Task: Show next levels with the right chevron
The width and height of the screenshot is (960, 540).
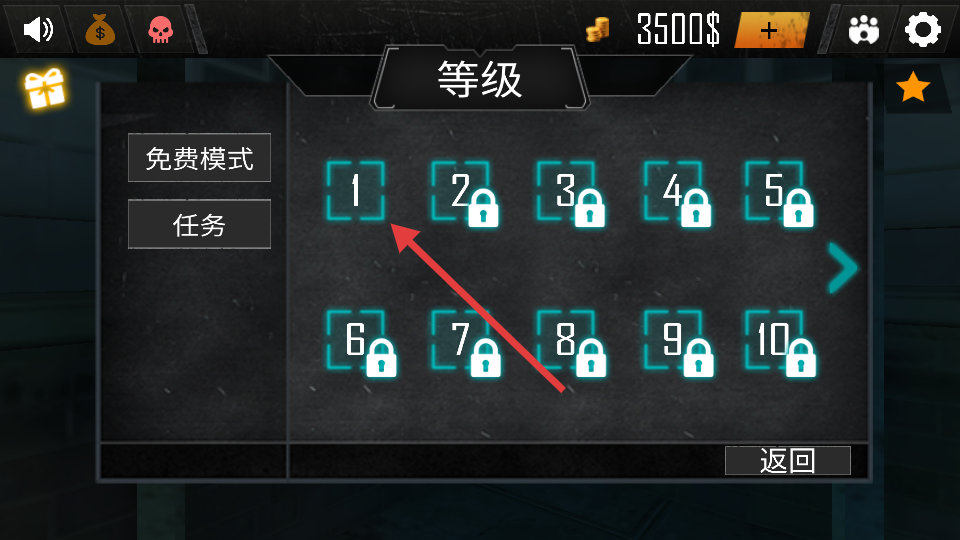Action: (x=842, y=268)
